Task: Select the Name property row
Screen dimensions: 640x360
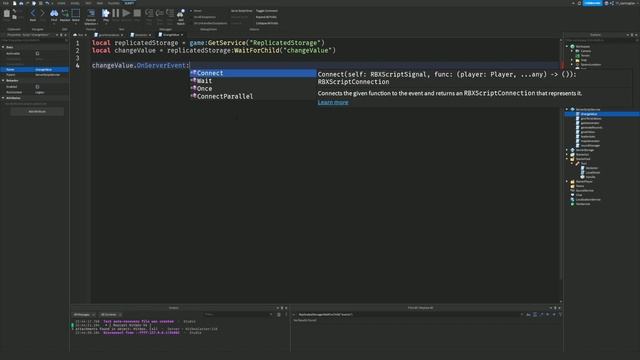Action: 34,70
